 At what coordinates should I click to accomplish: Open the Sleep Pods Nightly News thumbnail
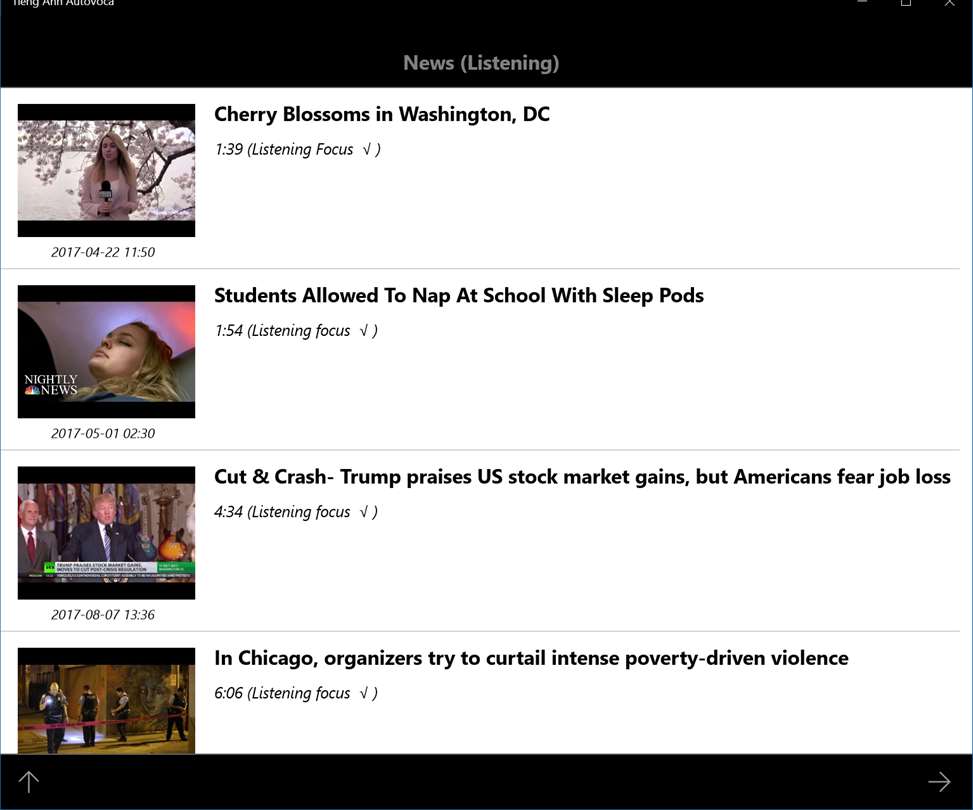(106, 351)
